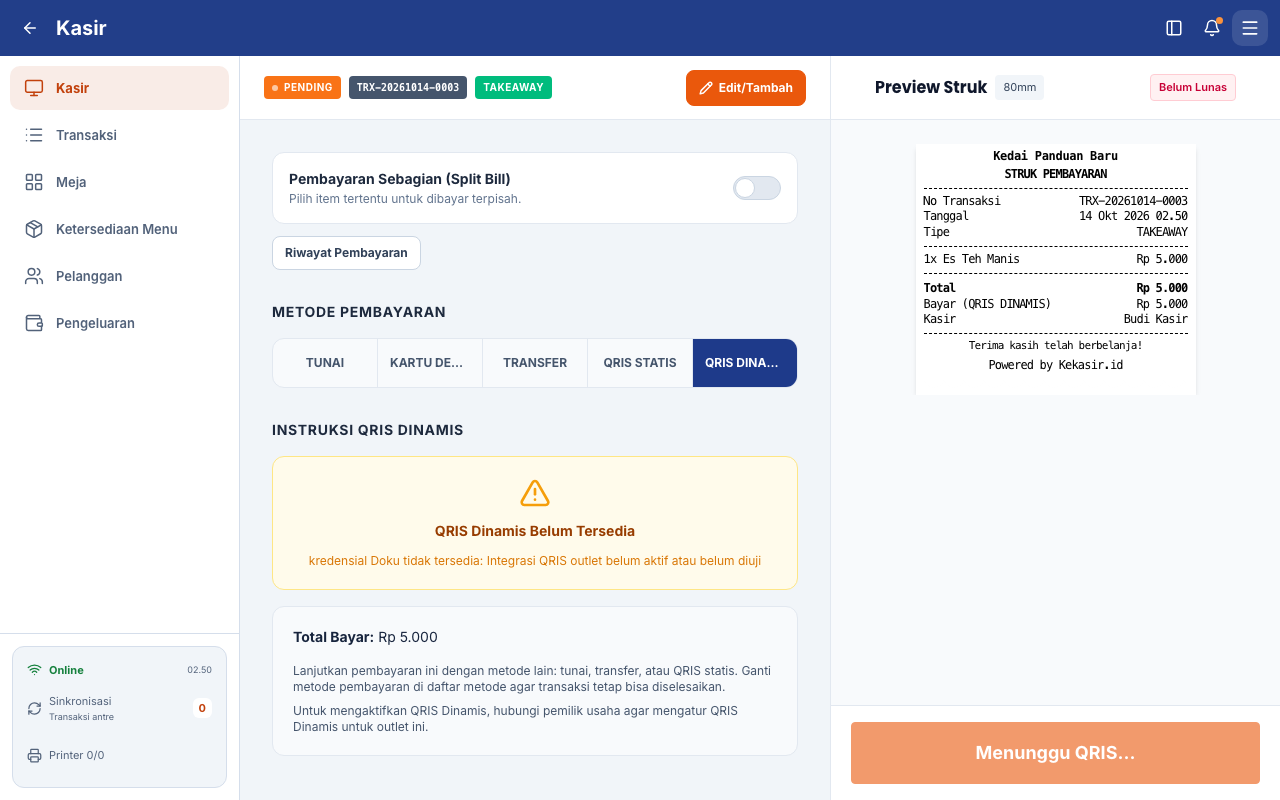Image resolution: width=1280 pixels, height=800 pixels.
Task: Click the Ketersediaan Menu box icon
Action: [x=34, y=229]
